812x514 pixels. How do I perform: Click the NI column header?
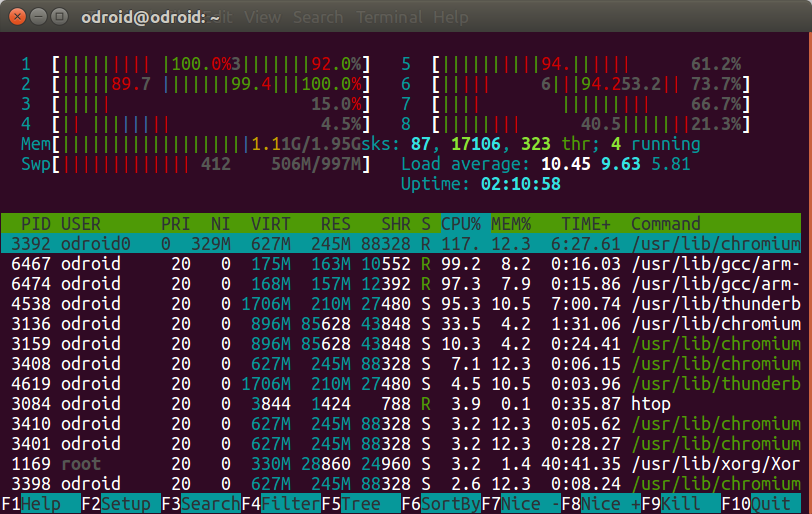(x=221, y=224)
